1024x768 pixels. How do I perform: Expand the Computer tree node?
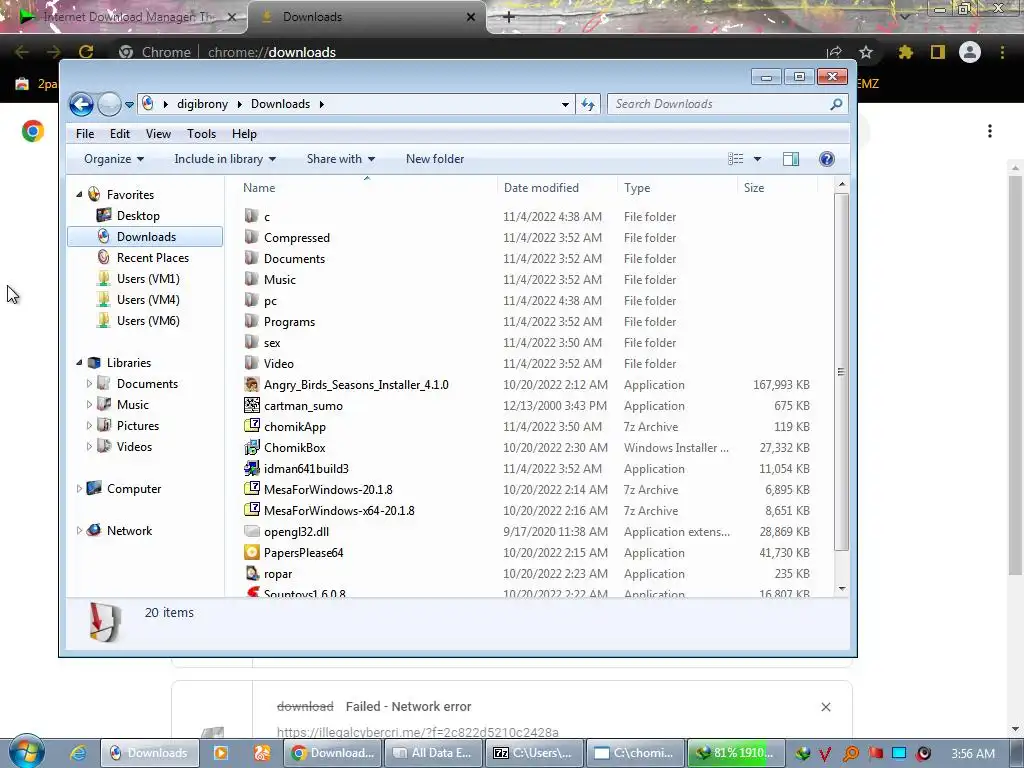point(79,488)
